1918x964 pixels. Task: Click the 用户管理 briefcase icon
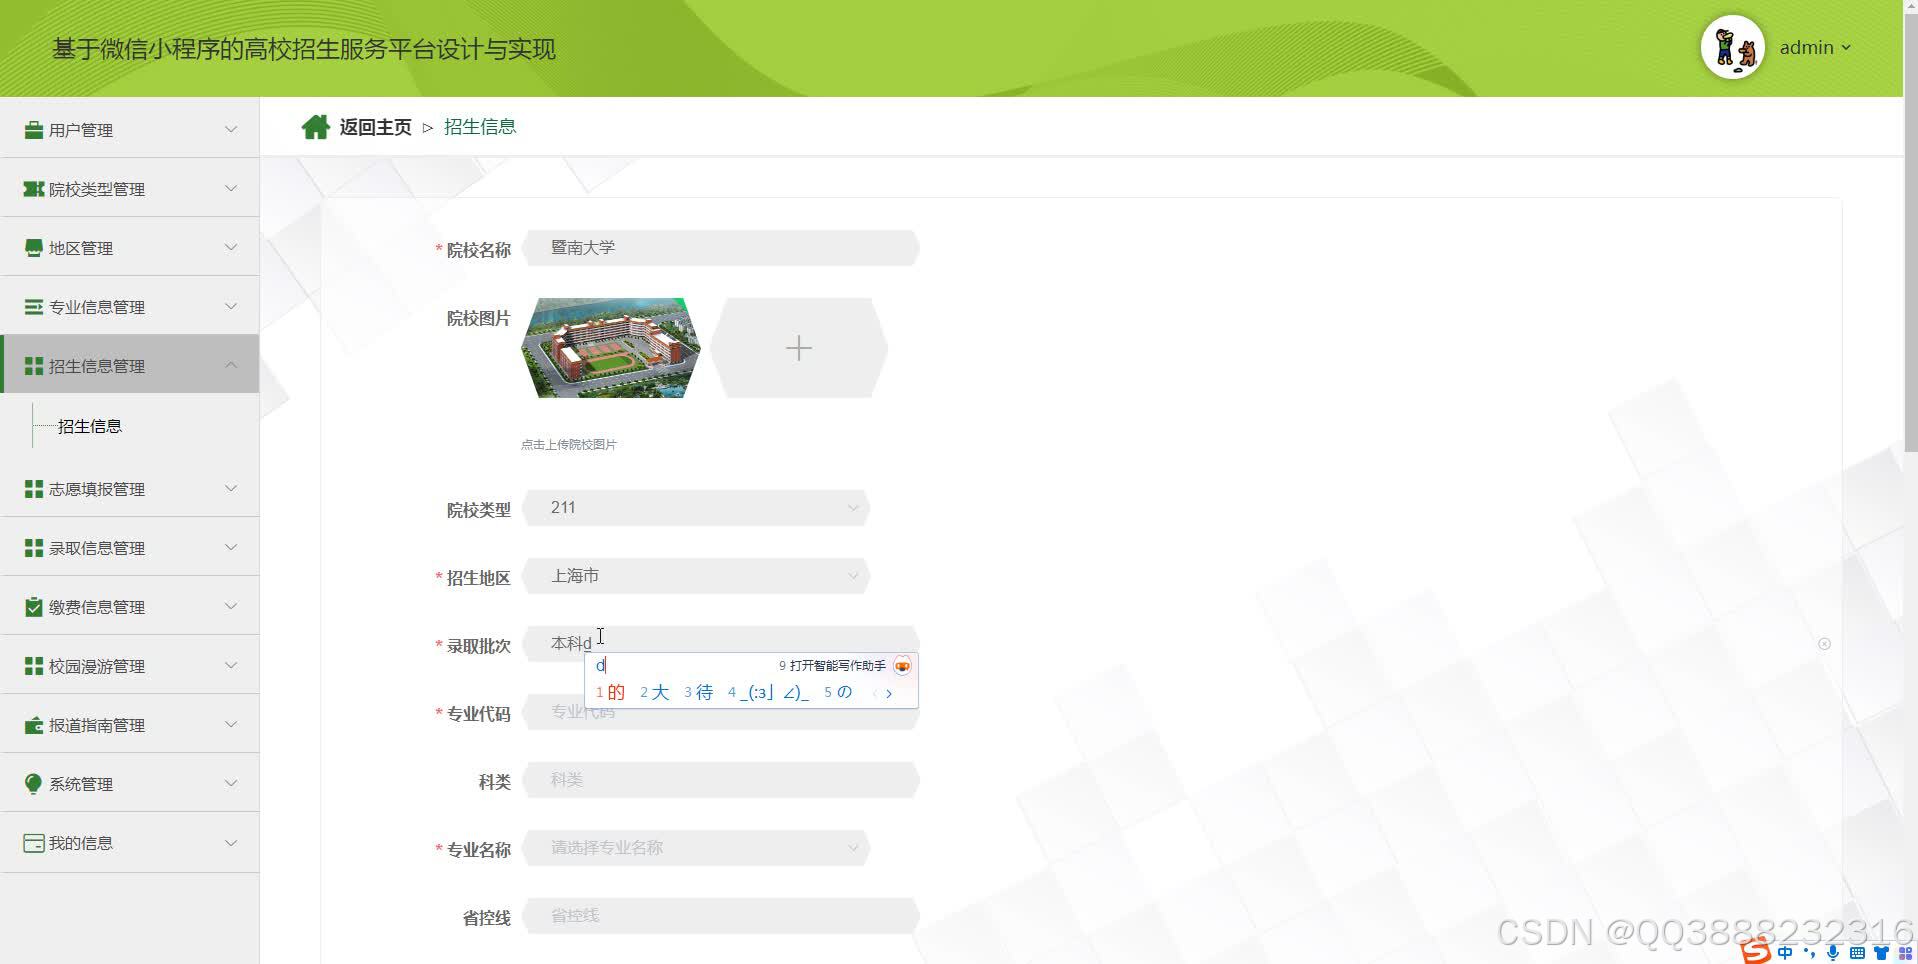point(33,130)
